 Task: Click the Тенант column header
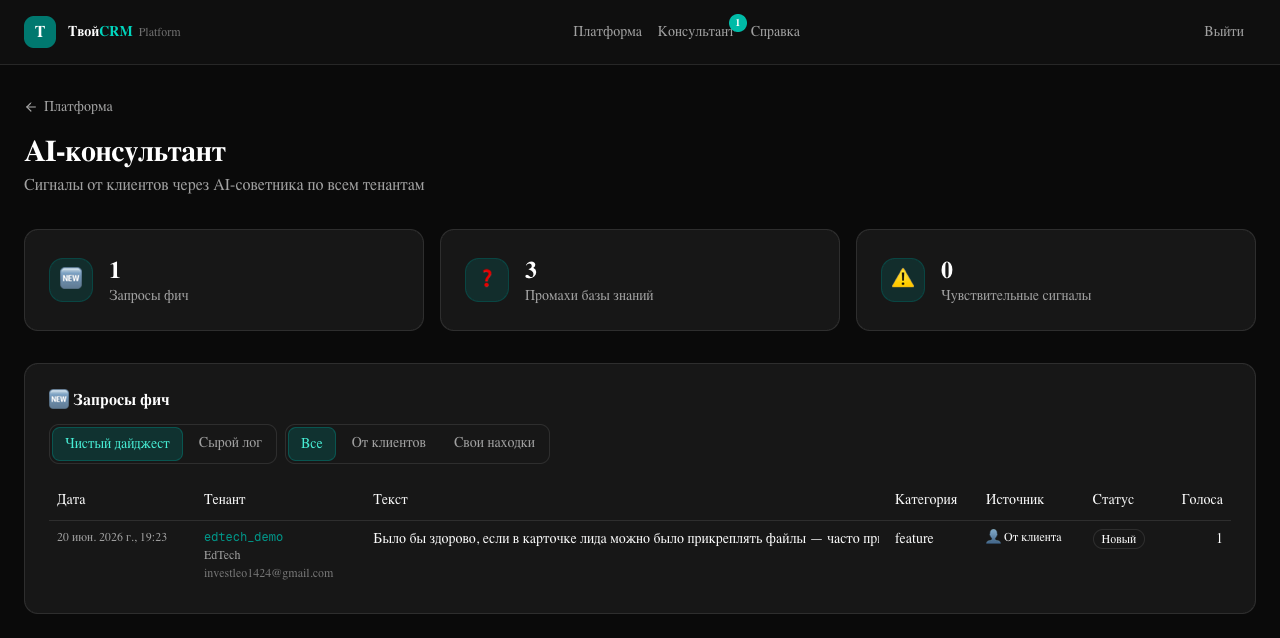point(225,499)
